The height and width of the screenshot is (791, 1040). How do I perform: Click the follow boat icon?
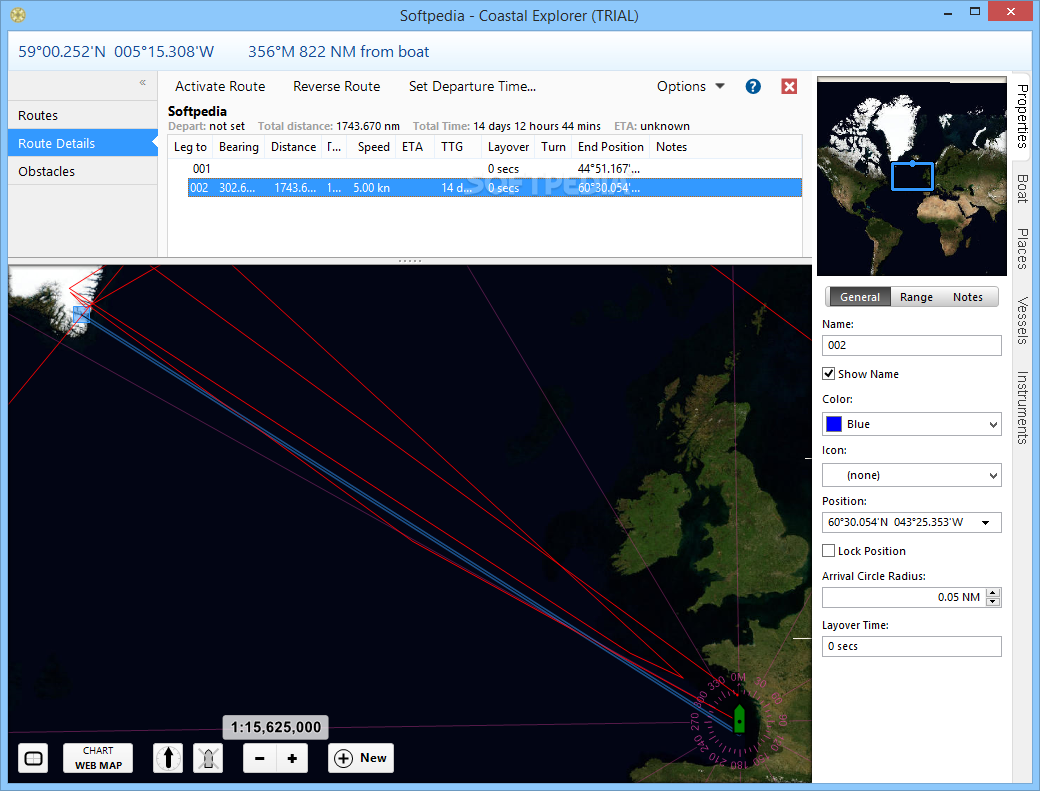coord(208,758)
